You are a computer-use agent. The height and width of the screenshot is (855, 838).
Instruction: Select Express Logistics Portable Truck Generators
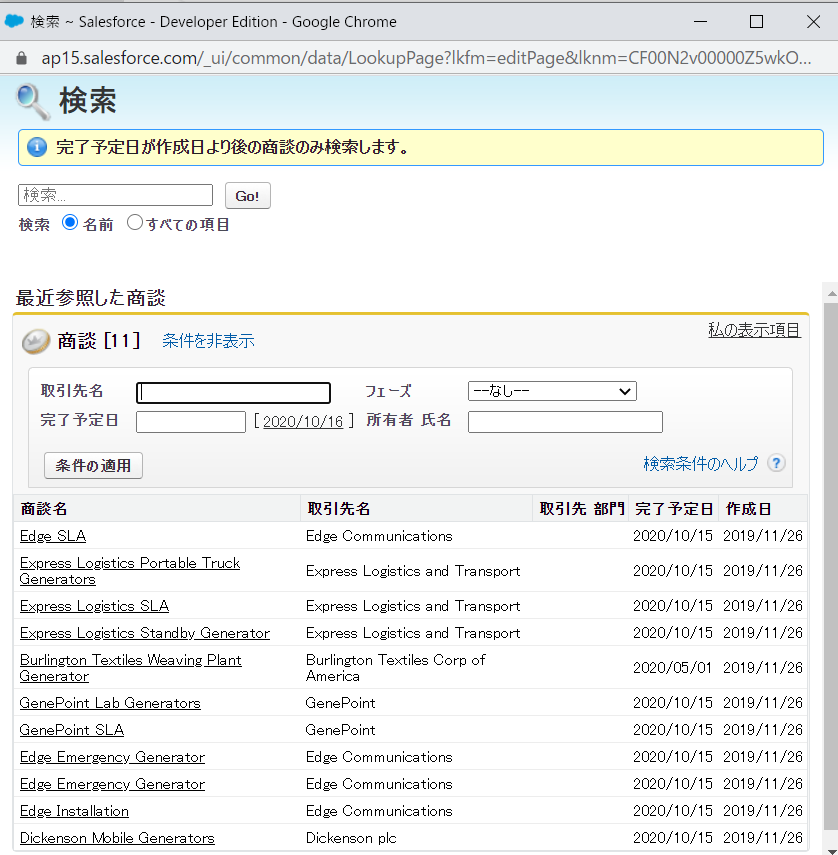pyautogui.click(x=130, y=571)
